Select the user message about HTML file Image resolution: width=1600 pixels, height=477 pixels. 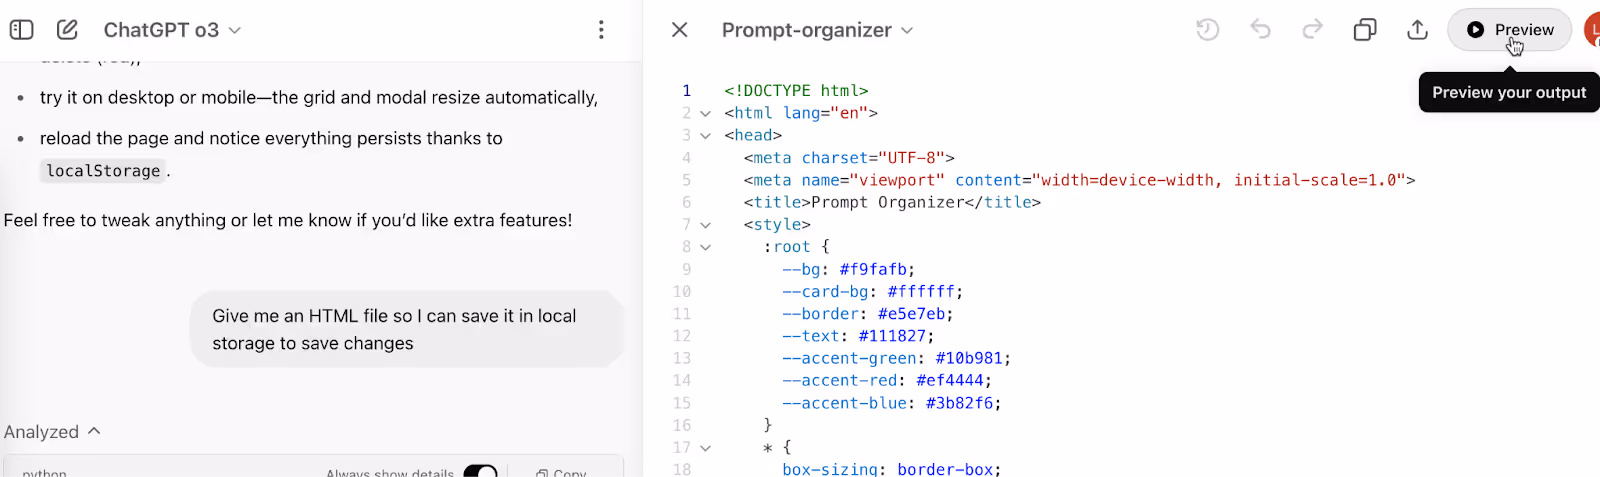coord(407,329)
